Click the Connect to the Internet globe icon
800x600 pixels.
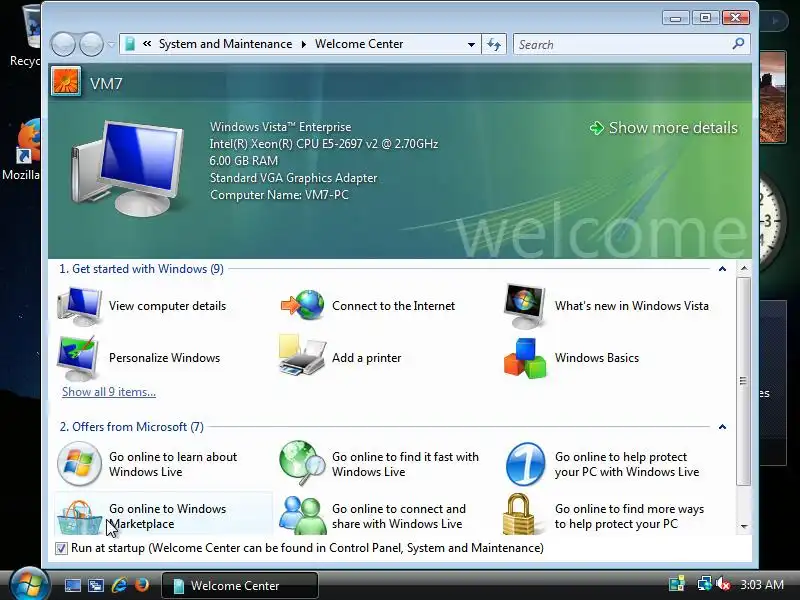pos(303,305)
